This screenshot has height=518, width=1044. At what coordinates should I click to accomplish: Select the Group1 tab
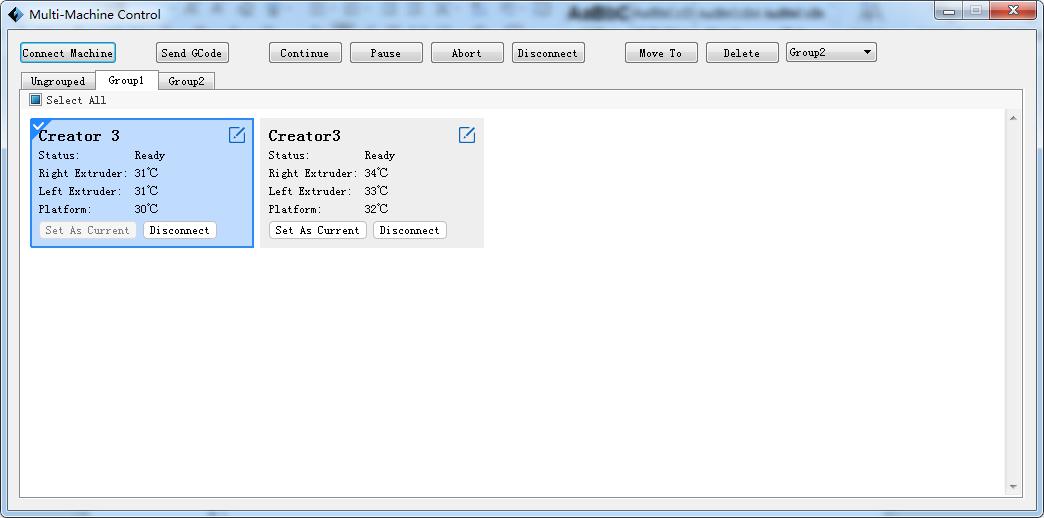[127, 81]
